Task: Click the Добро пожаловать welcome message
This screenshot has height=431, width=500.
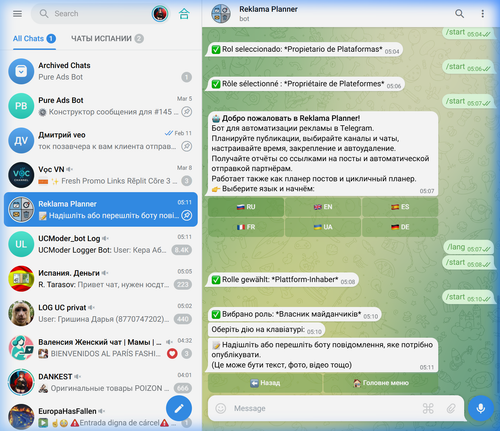Action: (323, 154)
